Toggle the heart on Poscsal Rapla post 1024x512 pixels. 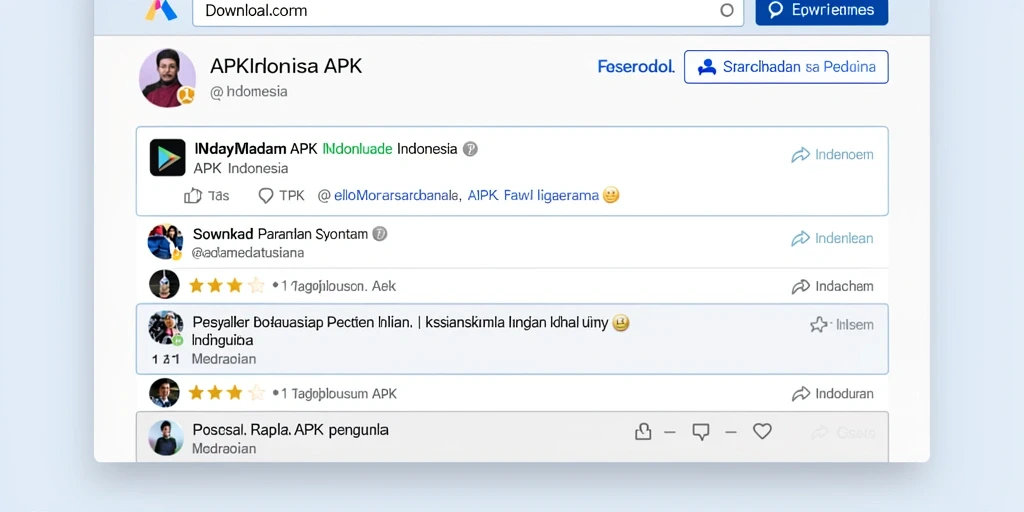click(762, 431)
